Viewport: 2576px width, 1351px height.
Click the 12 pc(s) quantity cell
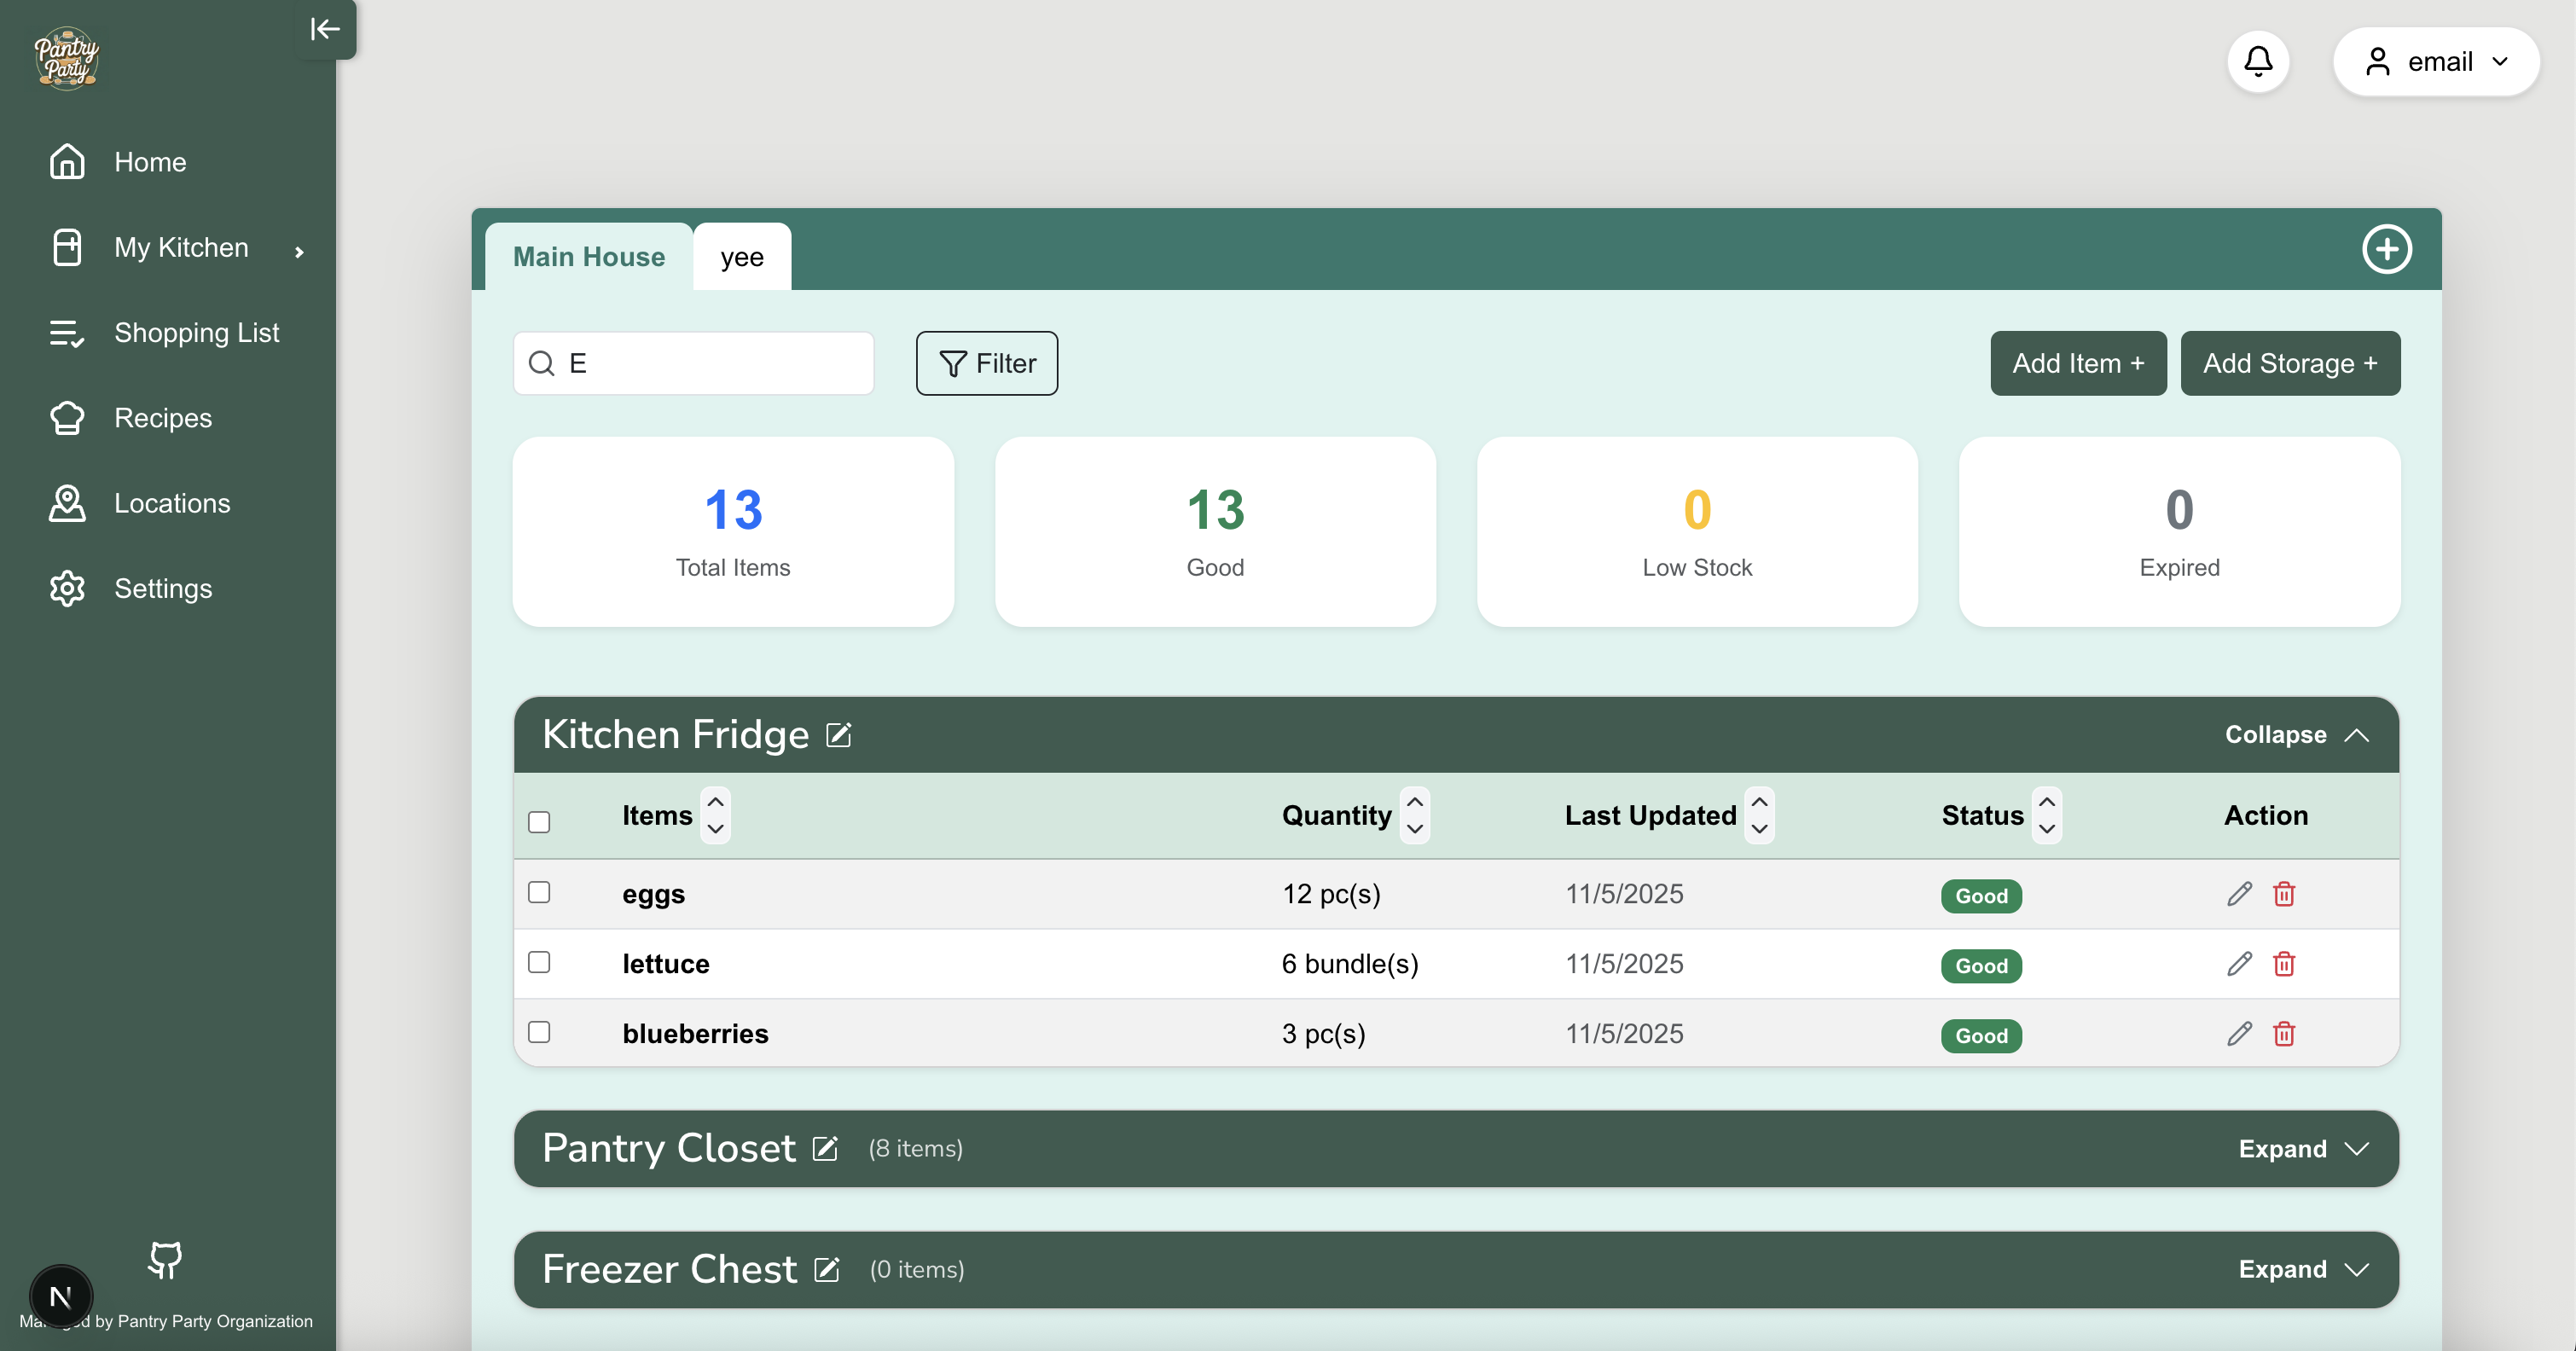tap(1331, 894)
